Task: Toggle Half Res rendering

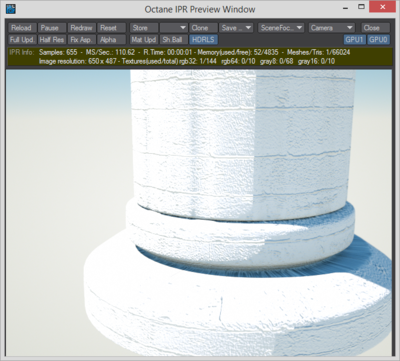Action: 52,40
